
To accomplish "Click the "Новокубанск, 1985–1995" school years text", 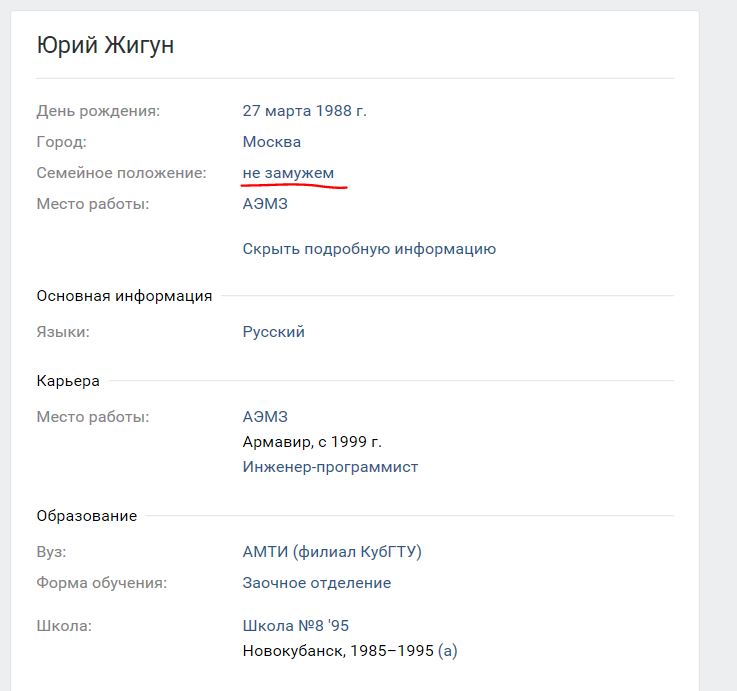I will 338,651.
